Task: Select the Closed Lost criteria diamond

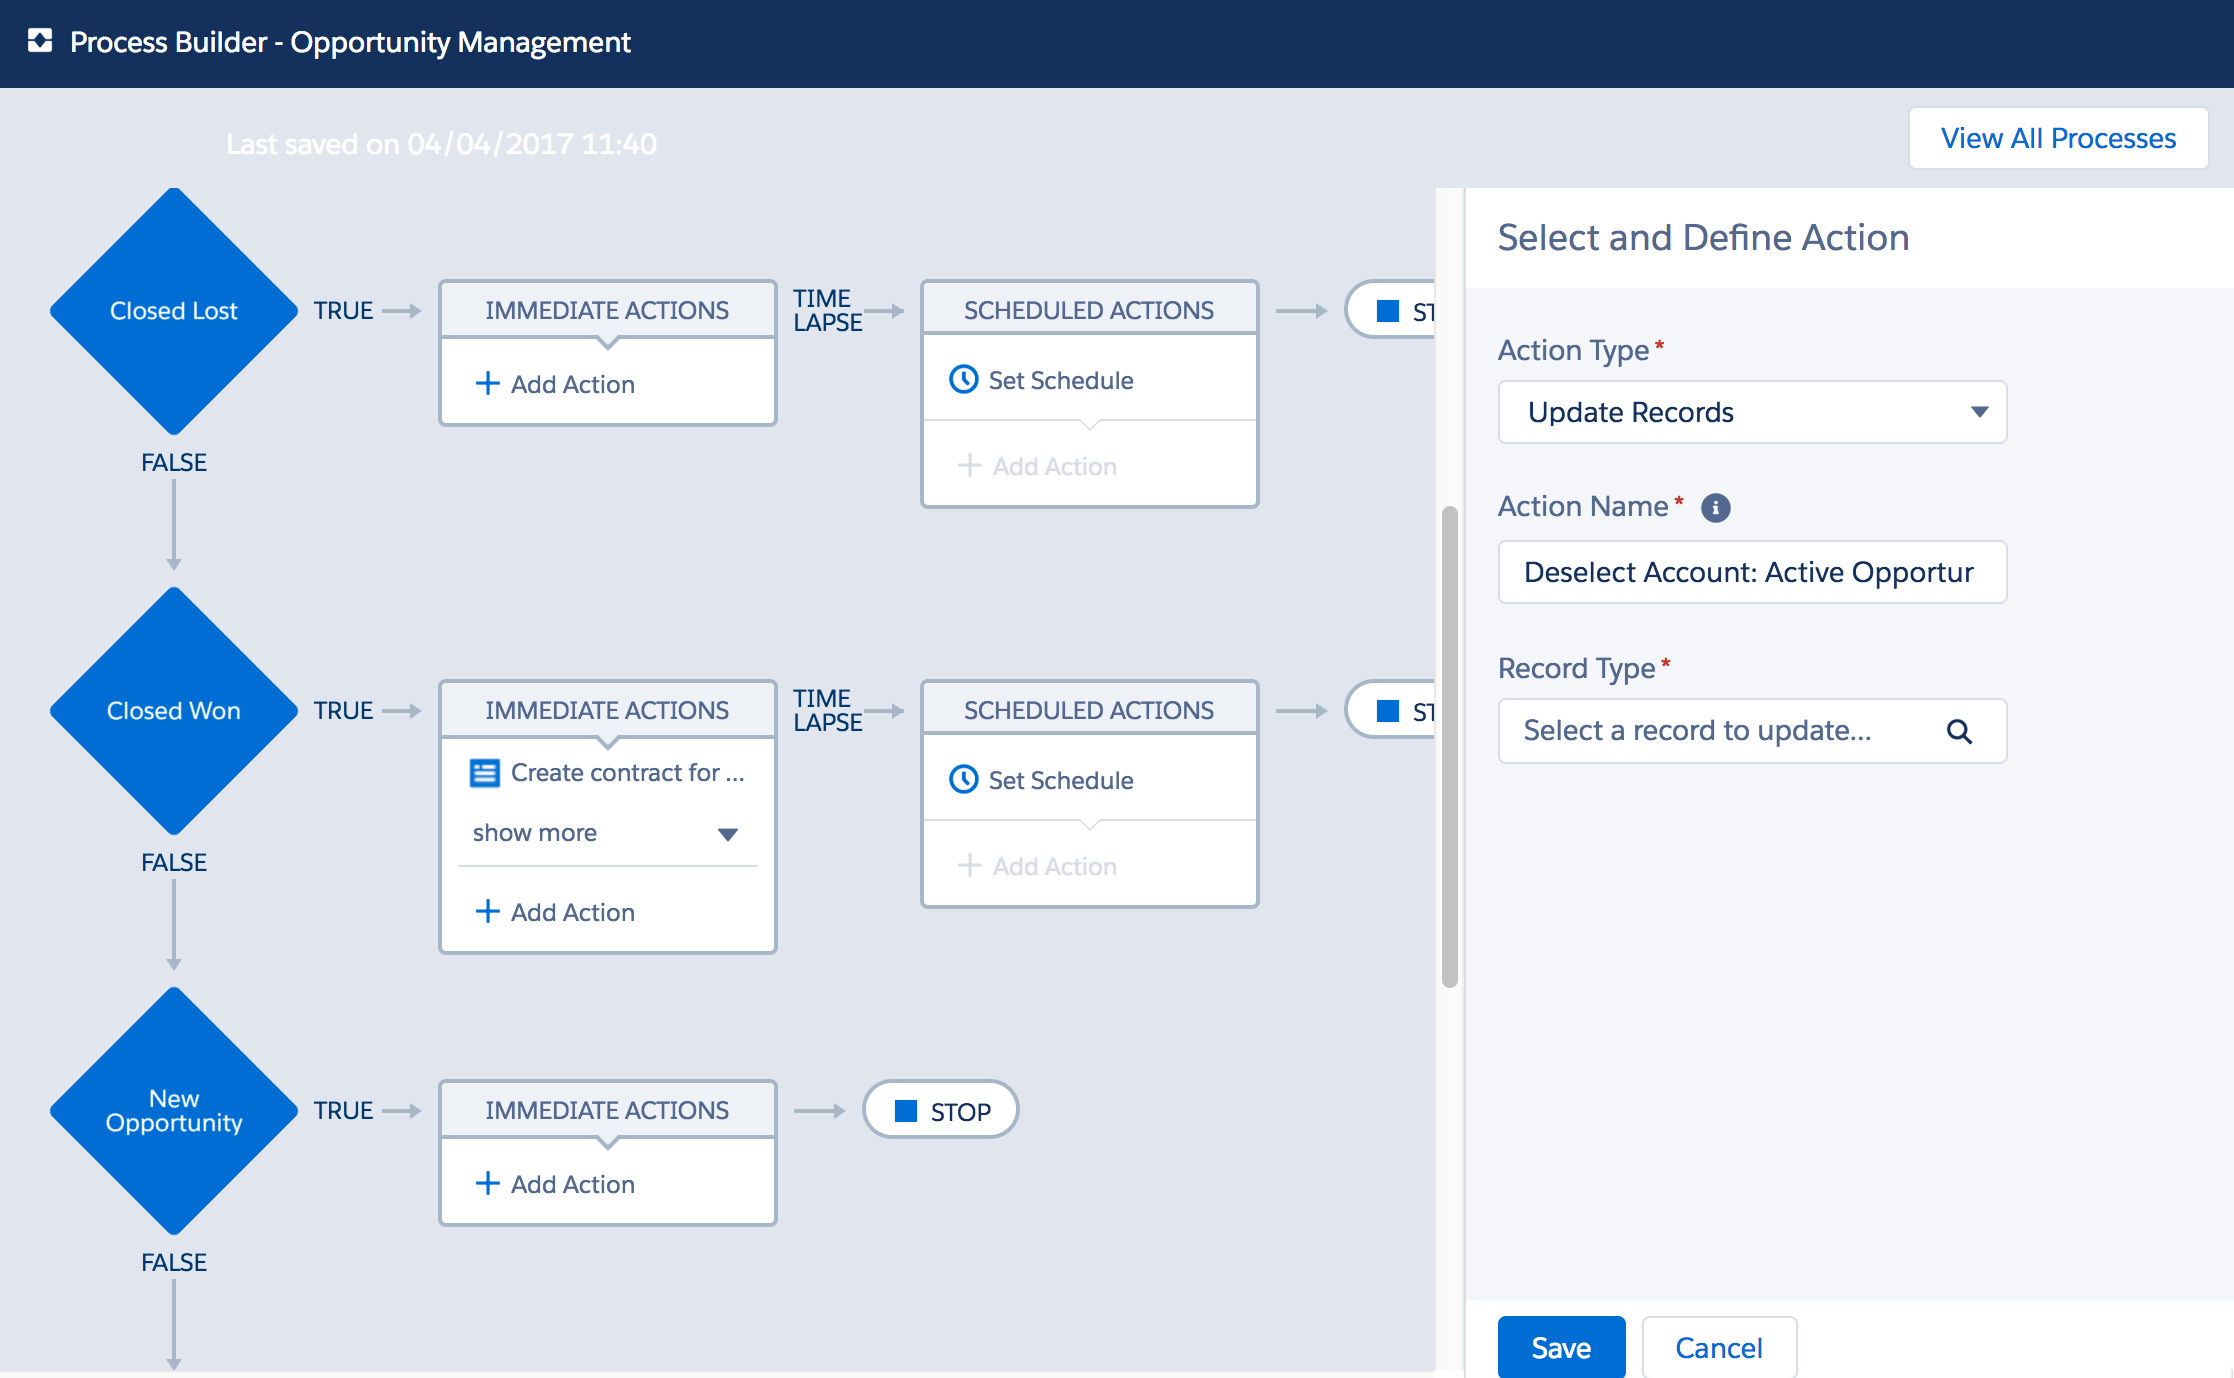Action: tap(173, 311)
